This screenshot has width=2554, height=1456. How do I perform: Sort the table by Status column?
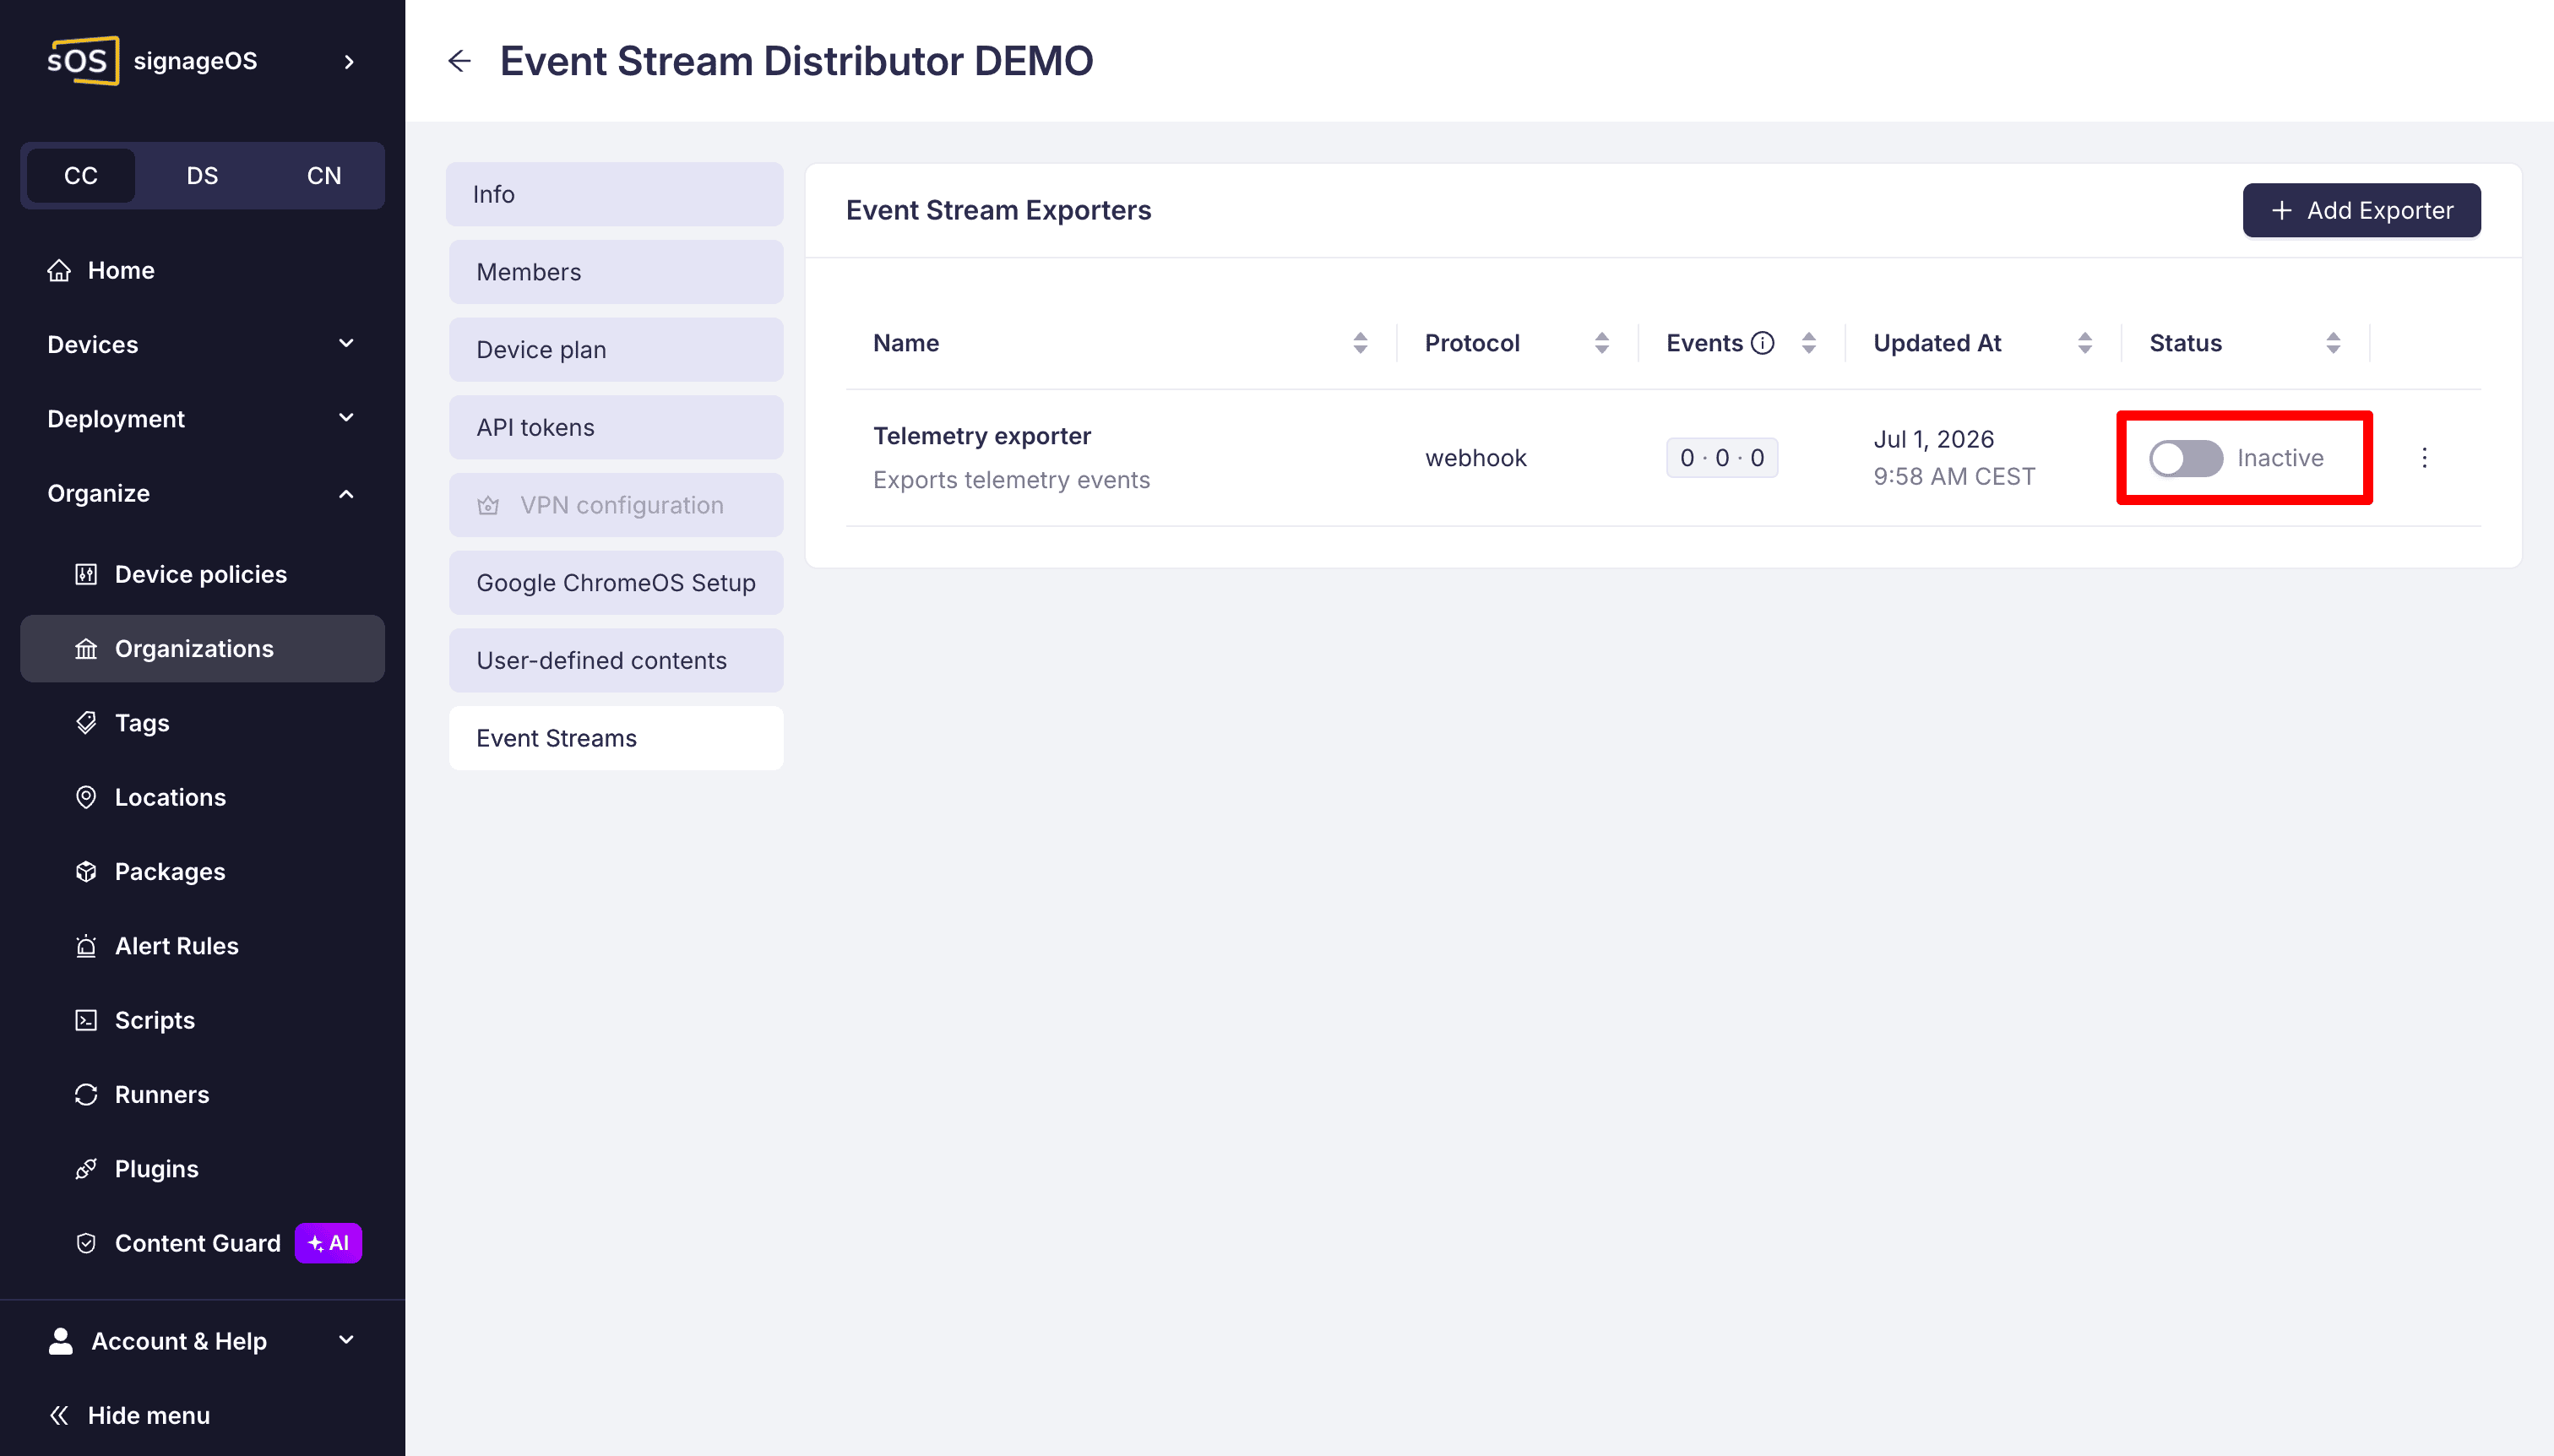(x=2333, y=343)
